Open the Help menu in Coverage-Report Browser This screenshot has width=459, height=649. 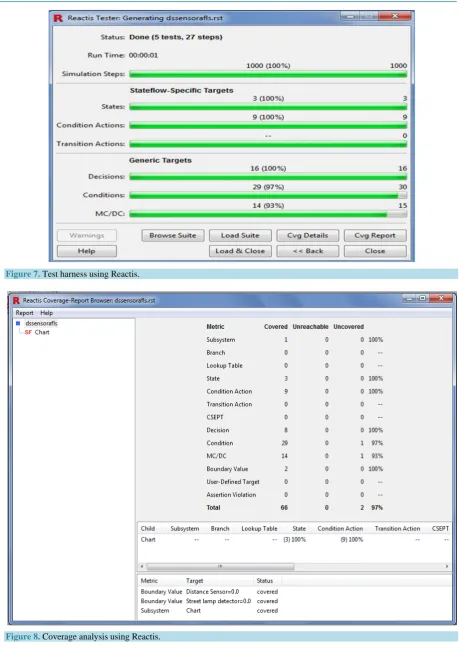47,313
